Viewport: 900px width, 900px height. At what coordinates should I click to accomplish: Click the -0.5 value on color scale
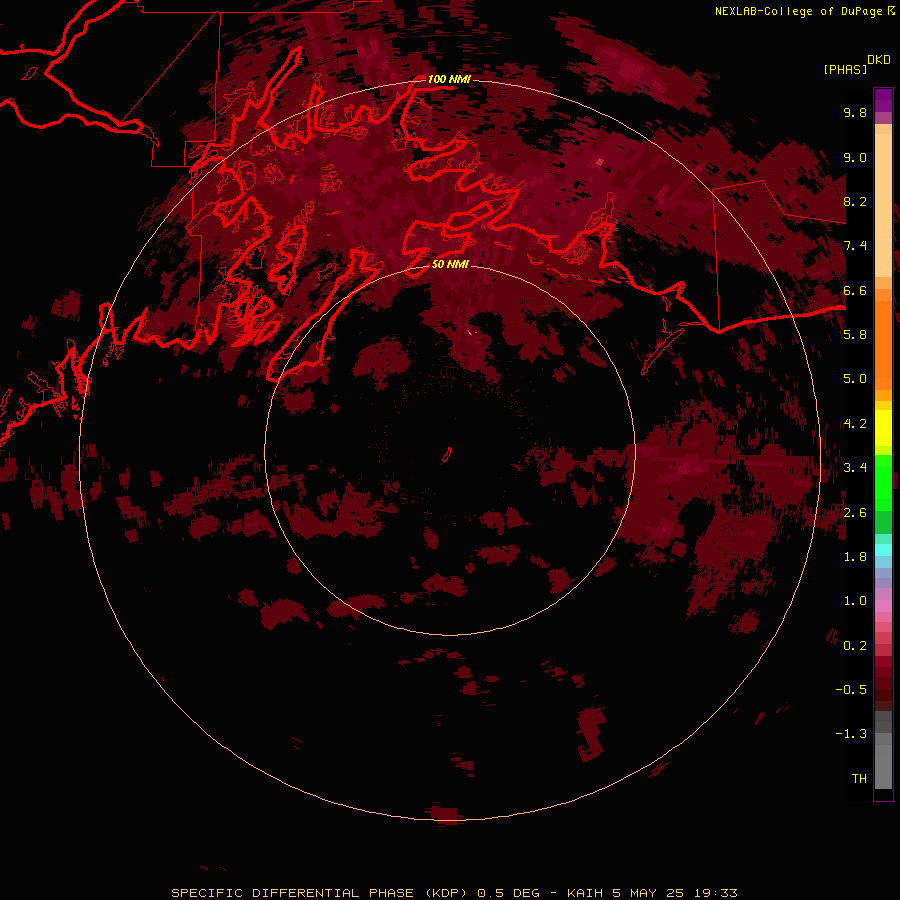click(851, 690)
